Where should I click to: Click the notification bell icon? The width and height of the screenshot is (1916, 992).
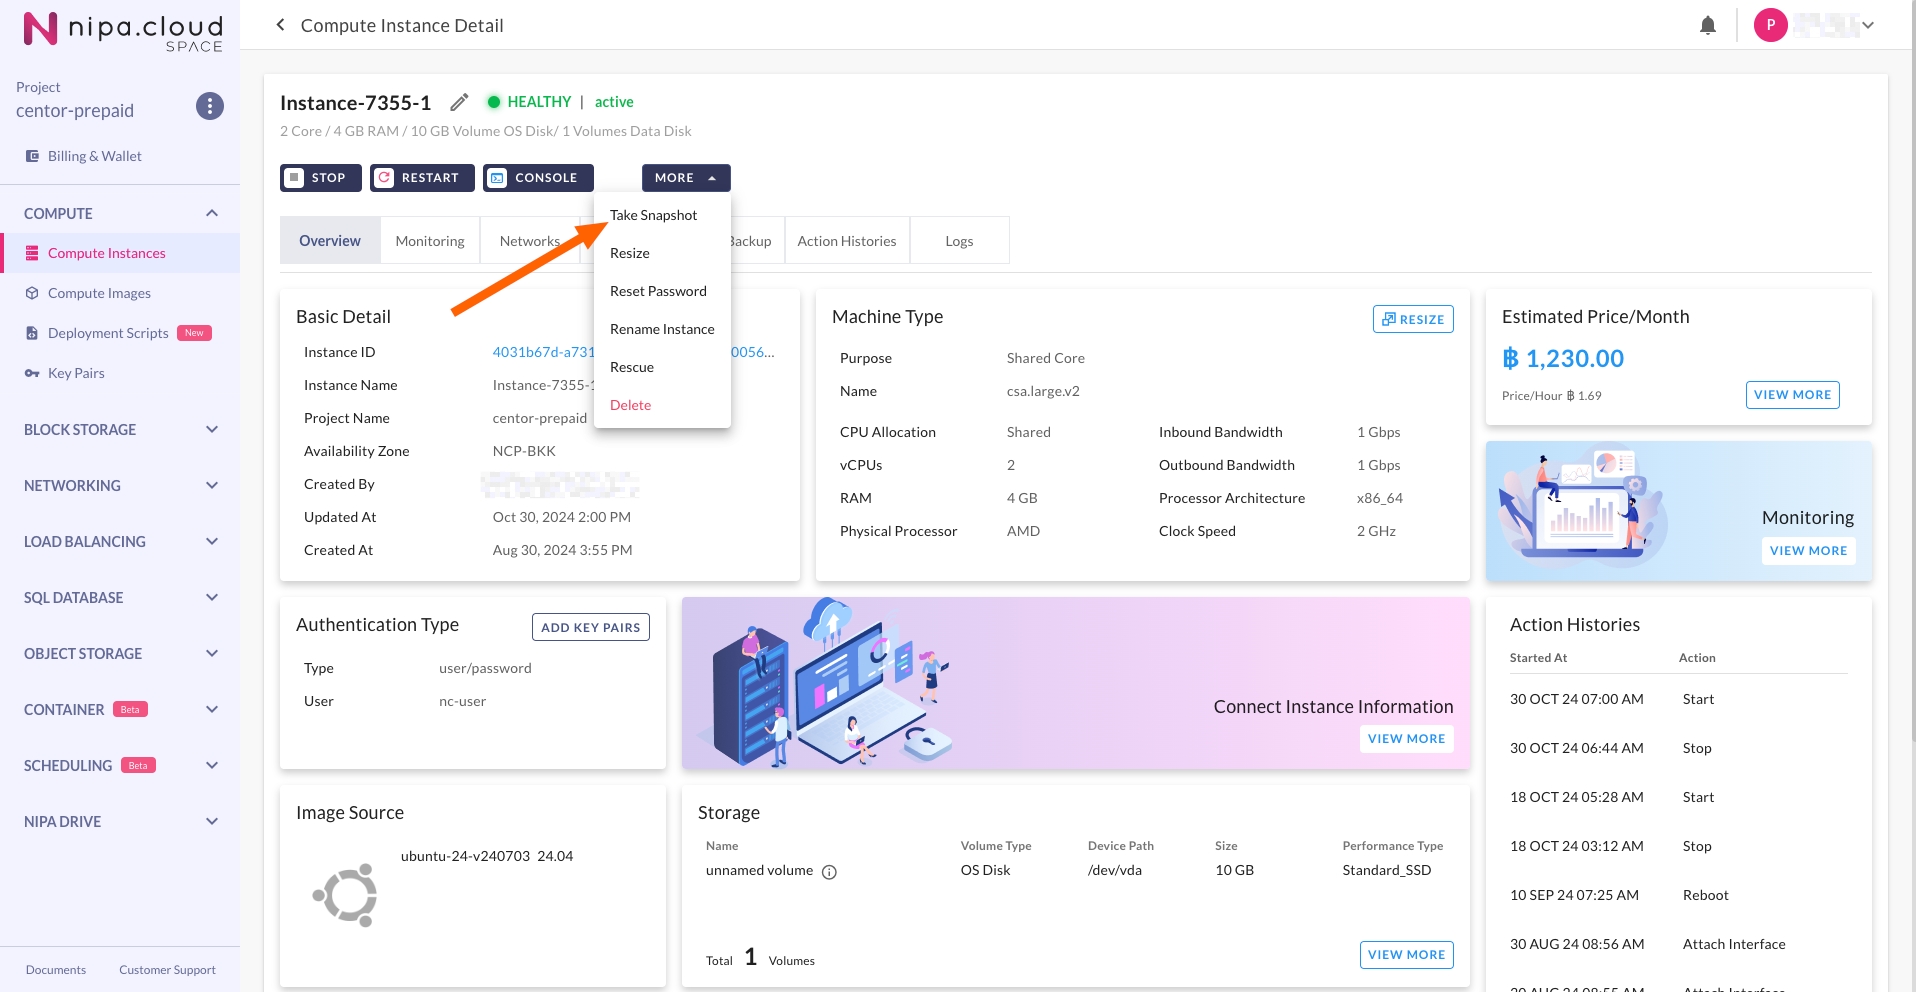tap(1707, 26)
